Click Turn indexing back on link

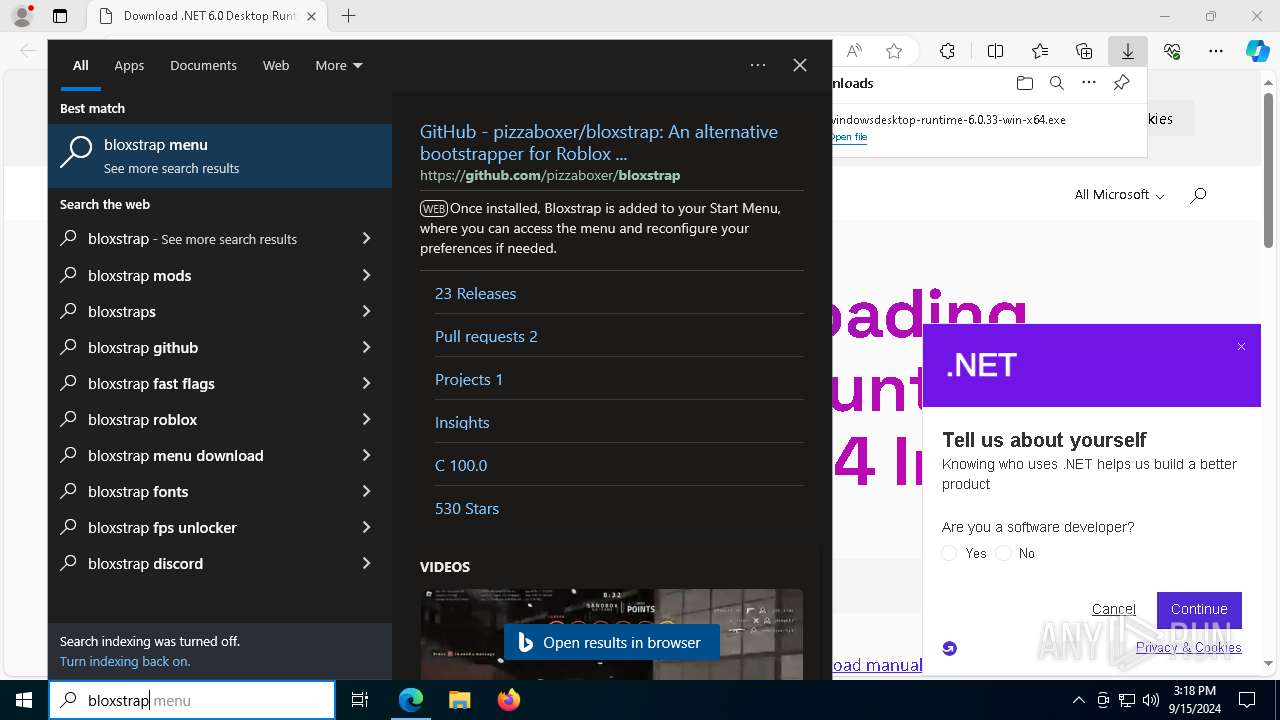[125, 661]
